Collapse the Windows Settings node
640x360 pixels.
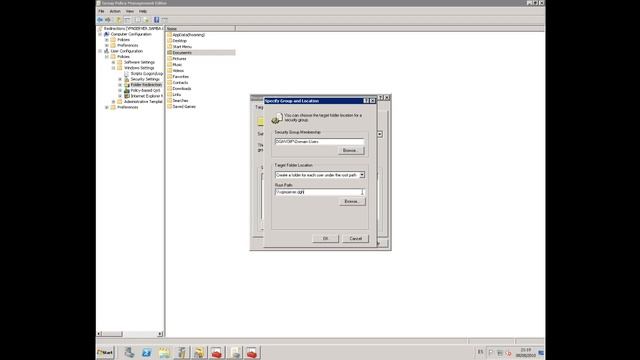(x=113, y=68)
